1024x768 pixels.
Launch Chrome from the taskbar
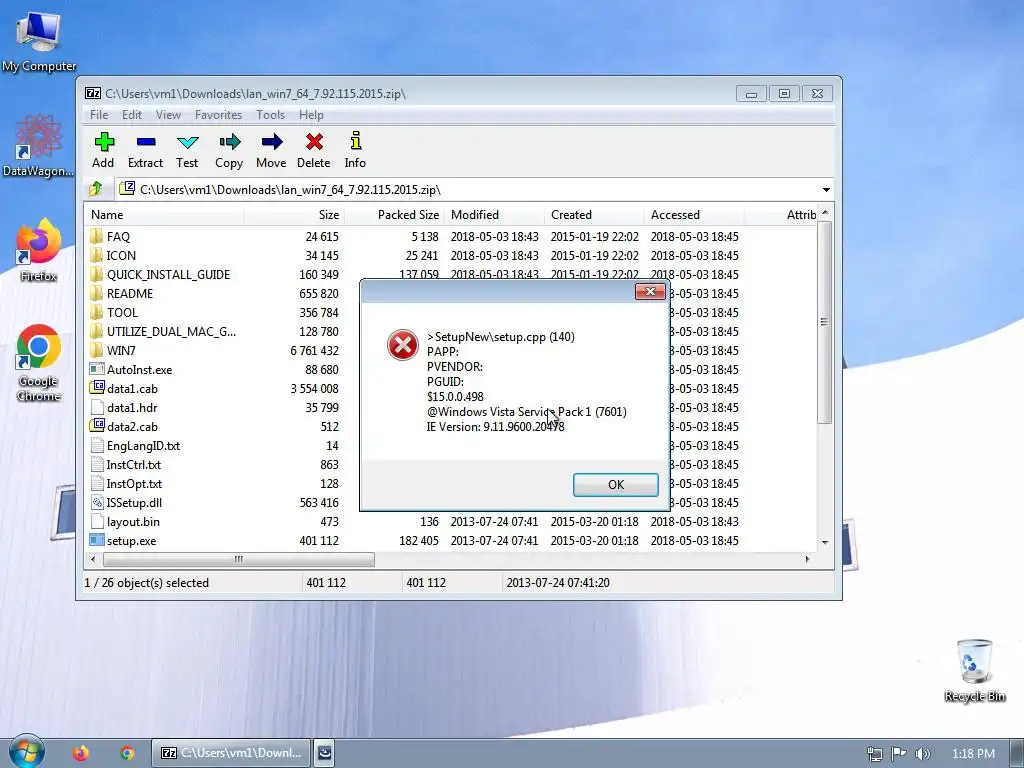(x=127, y=753)
